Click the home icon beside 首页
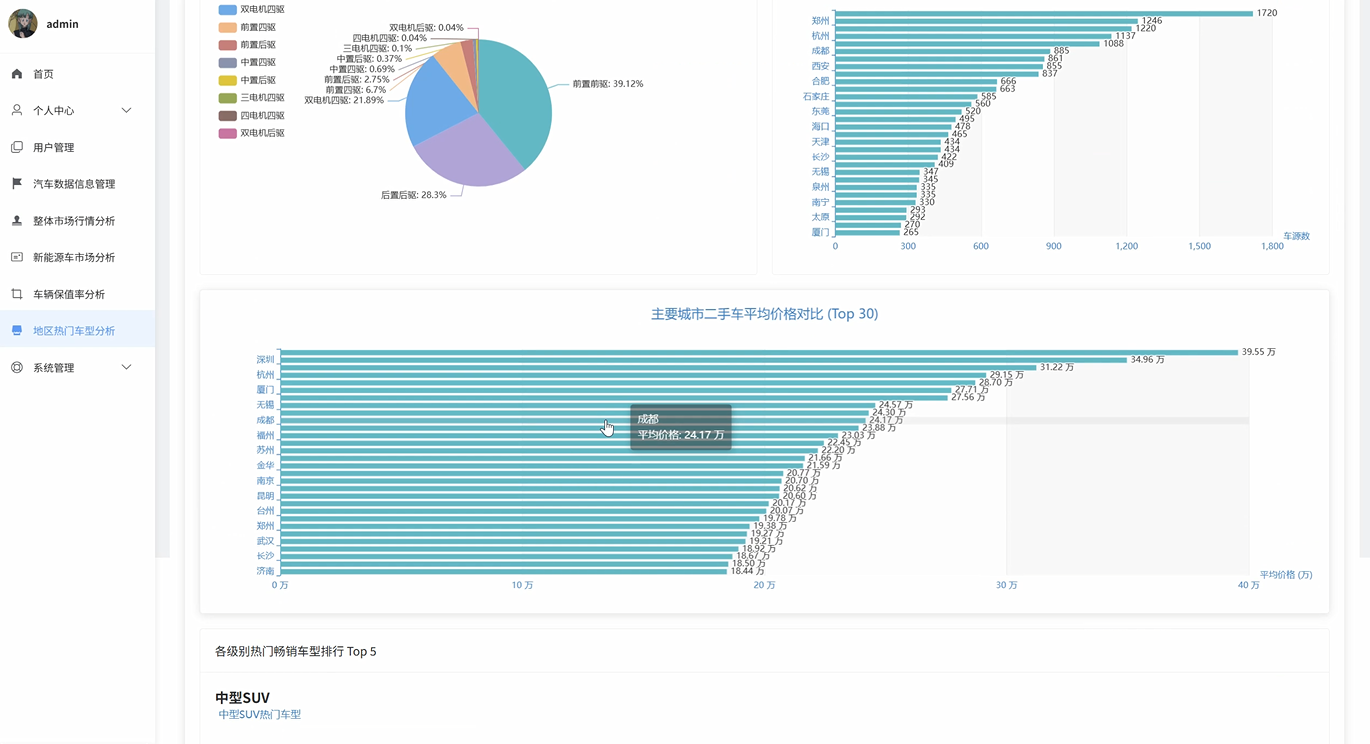Screen dimensions: 1370x744 pos(17,74)
